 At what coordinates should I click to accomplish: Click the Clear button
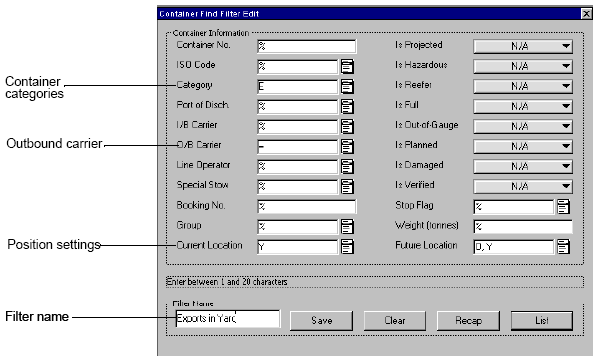pos(395,321)
